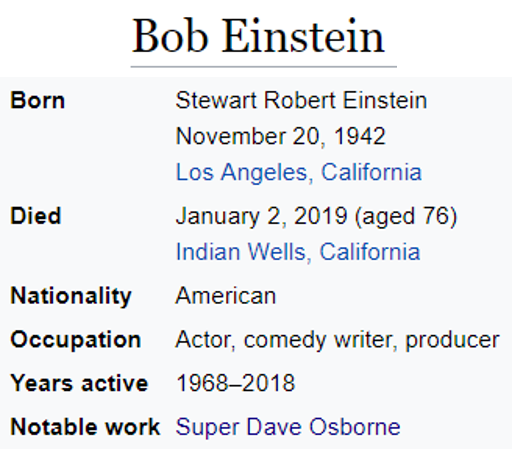512x449 pixels.
Task: Click the death date January 2, 2019
Action: 262,216
